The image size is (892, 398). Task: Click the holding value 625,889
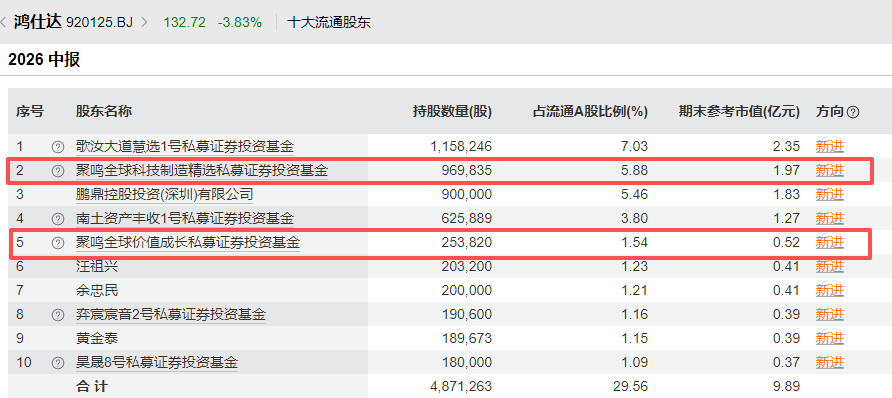click(x=466, y=218)
